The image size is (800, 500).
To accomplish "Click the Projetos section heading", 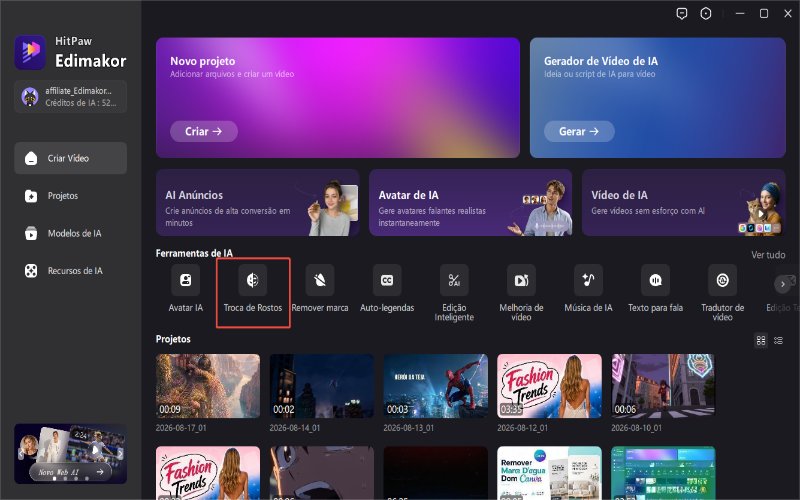I will coord(173,339).
